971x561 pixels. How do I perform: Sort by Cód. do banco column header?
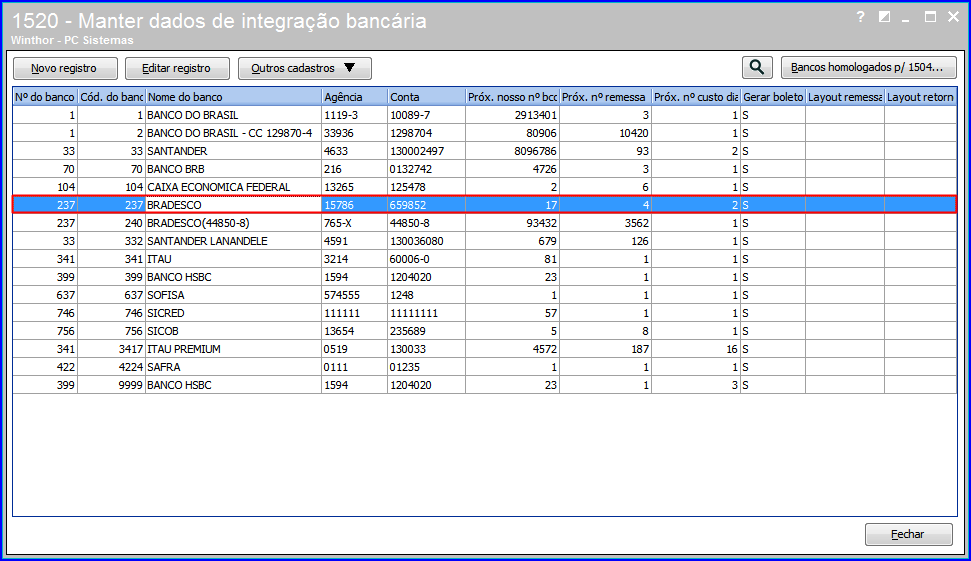pyautogui.click(x=111, y=97)
